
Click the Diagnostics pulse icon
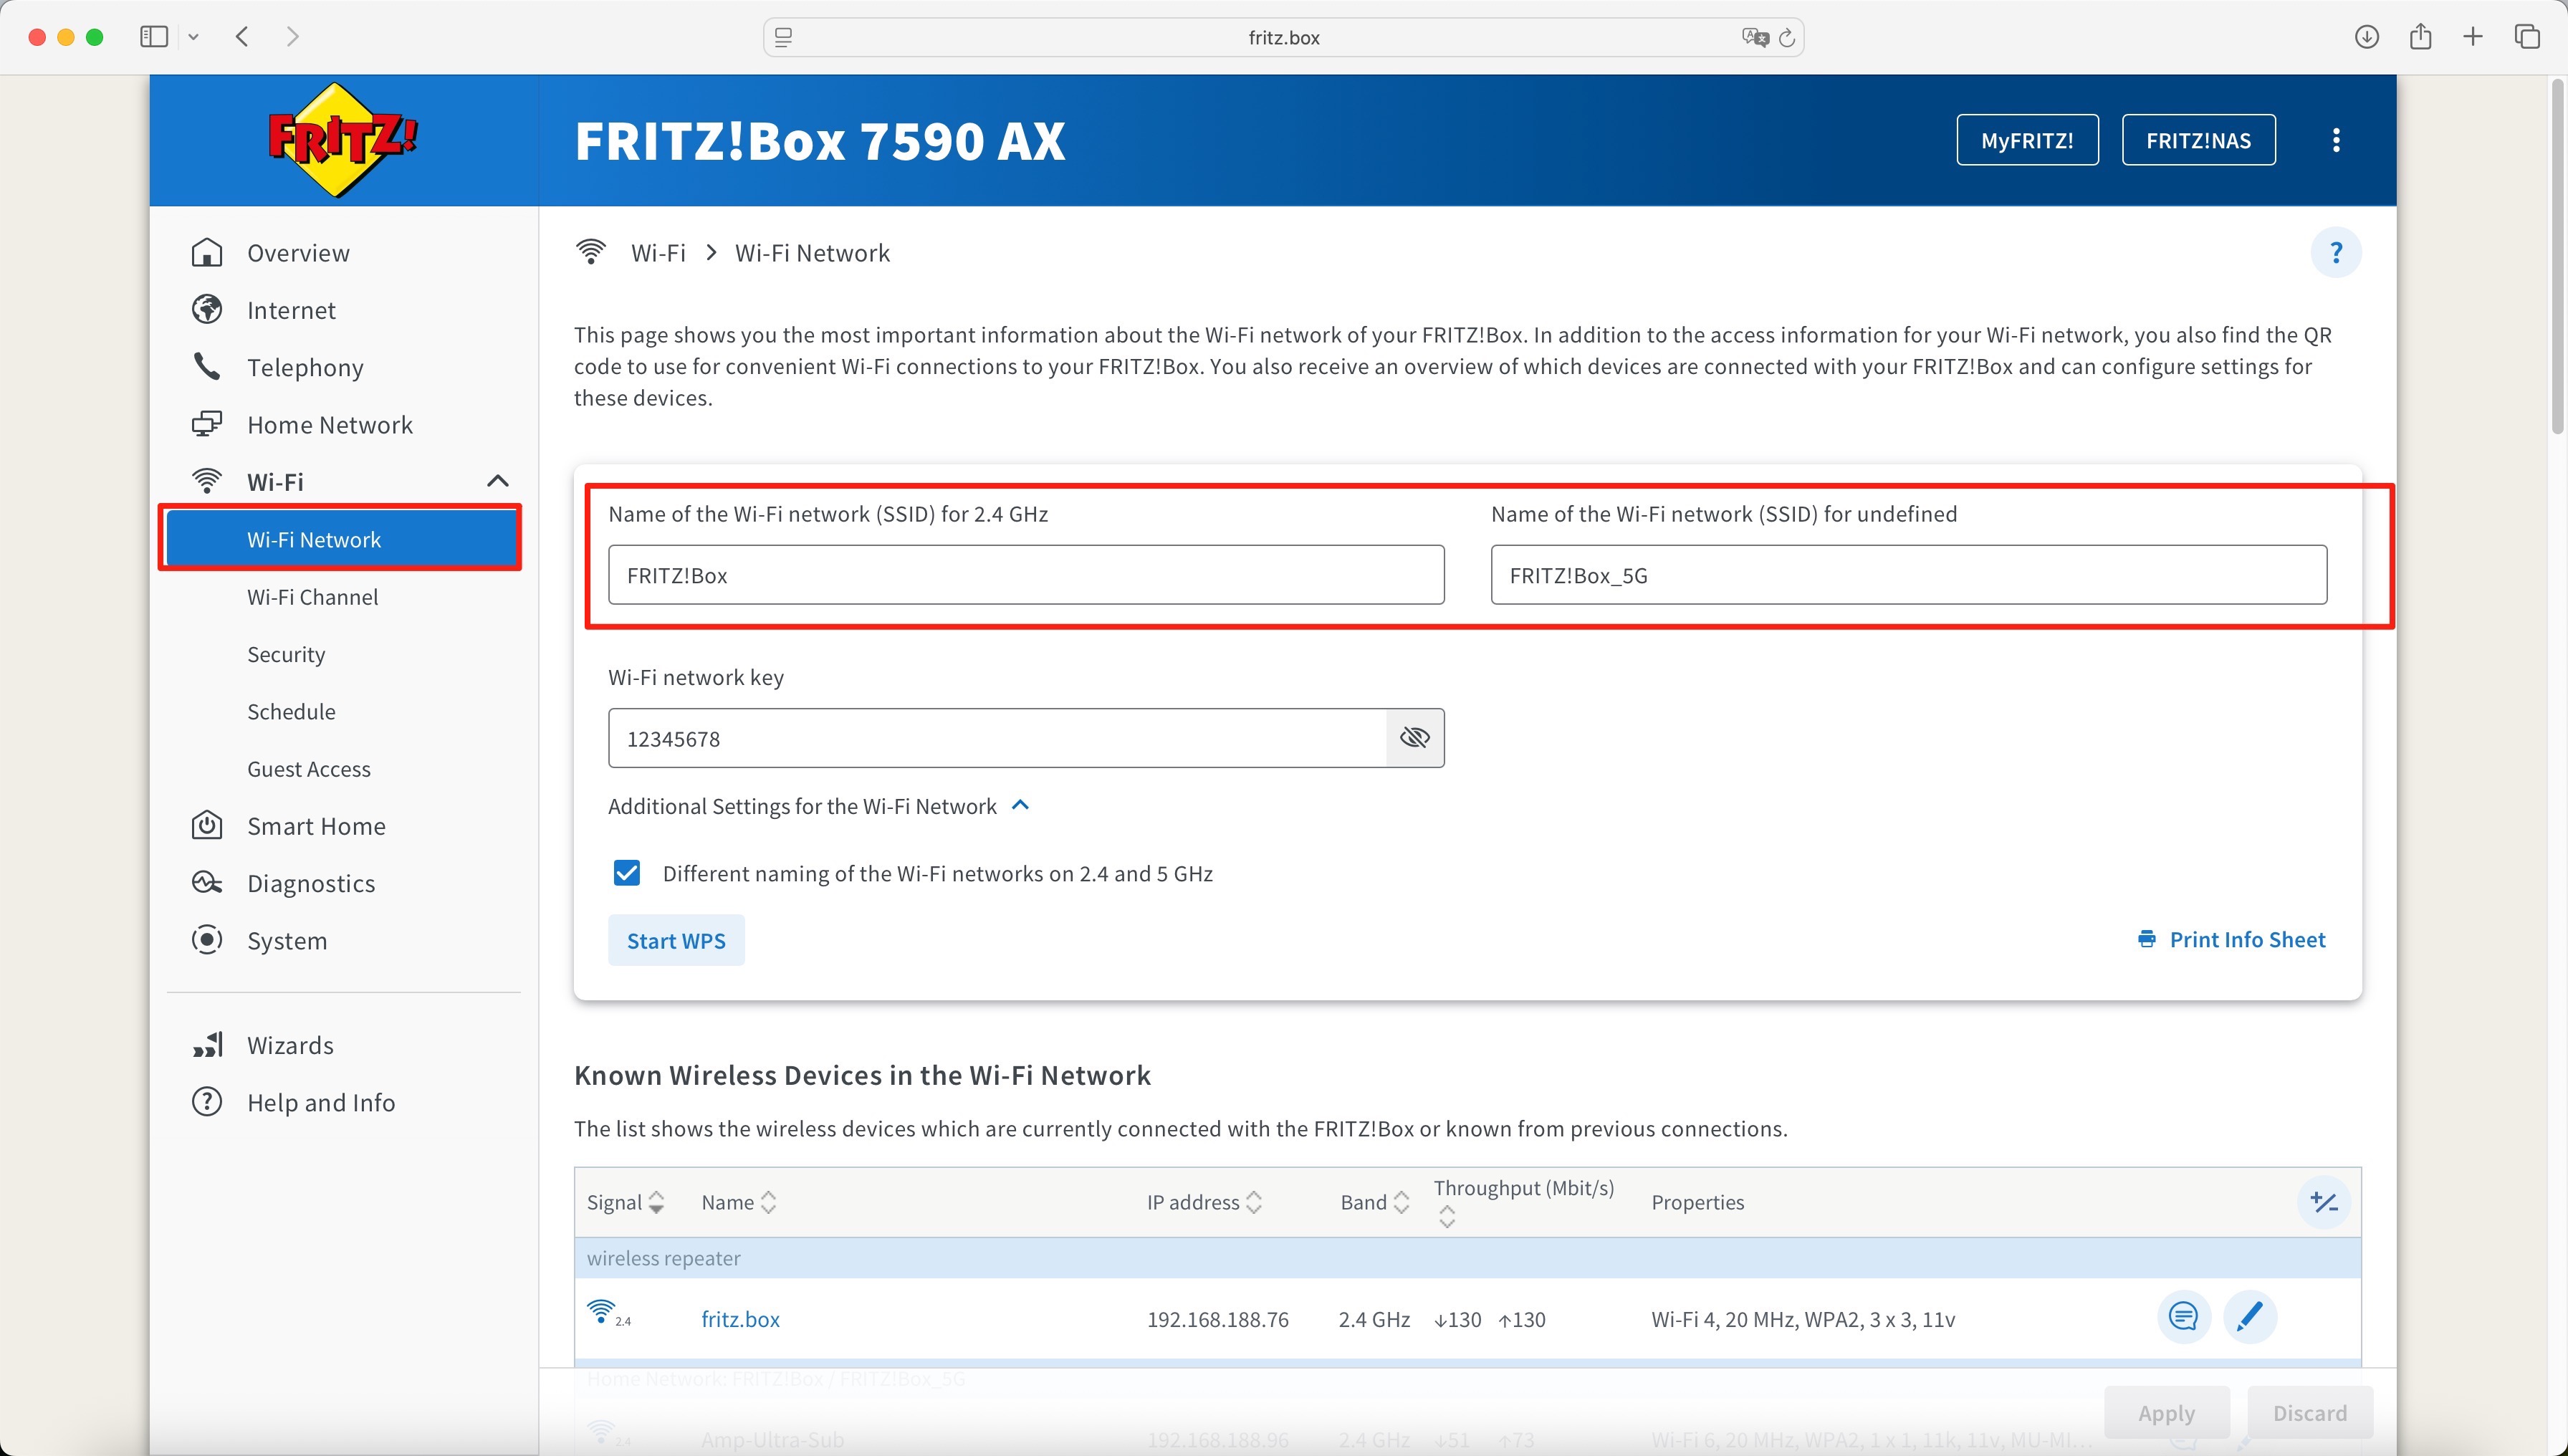tap(207, 882)
